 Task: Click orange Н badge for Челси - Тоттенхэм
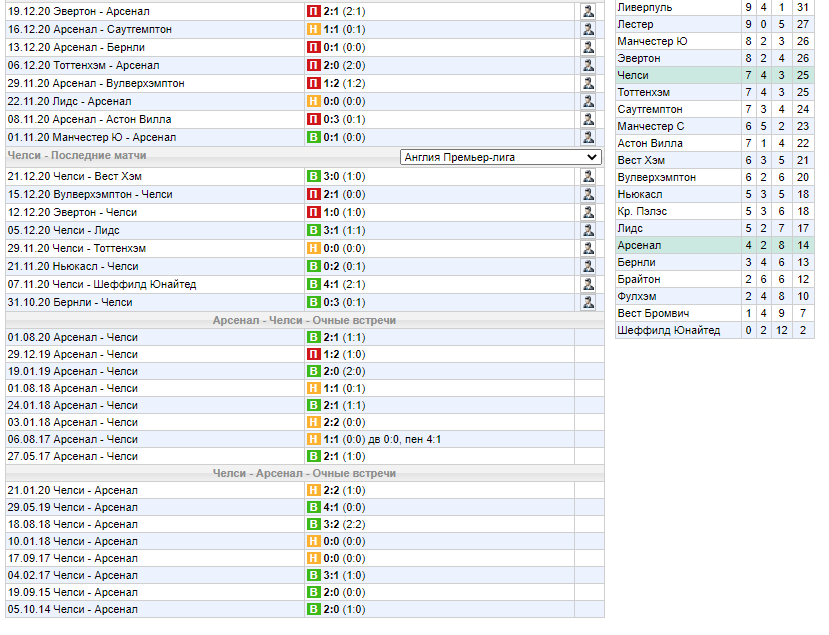pyautogui.click(x=314, y=248)
